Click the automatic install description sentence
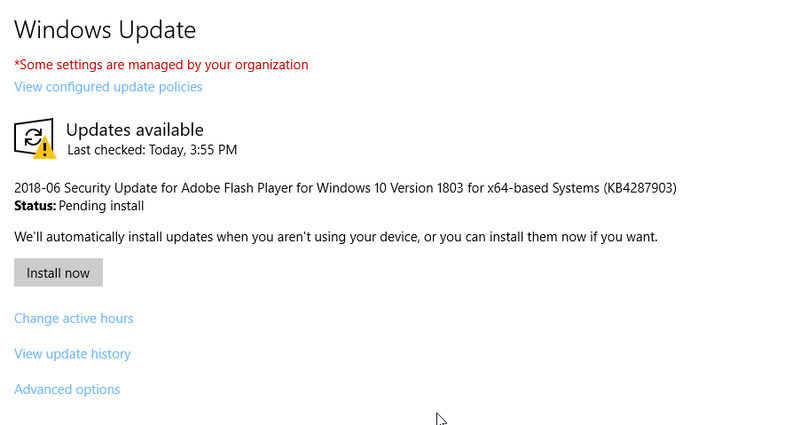This screenshot has height=425, width=800. click(336, 237)
